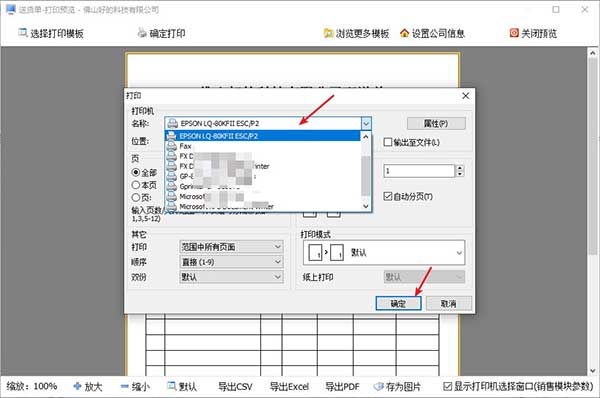Click printer icon in name combo box
This screenshot has height=398, width=600.
tap(173, 123)
